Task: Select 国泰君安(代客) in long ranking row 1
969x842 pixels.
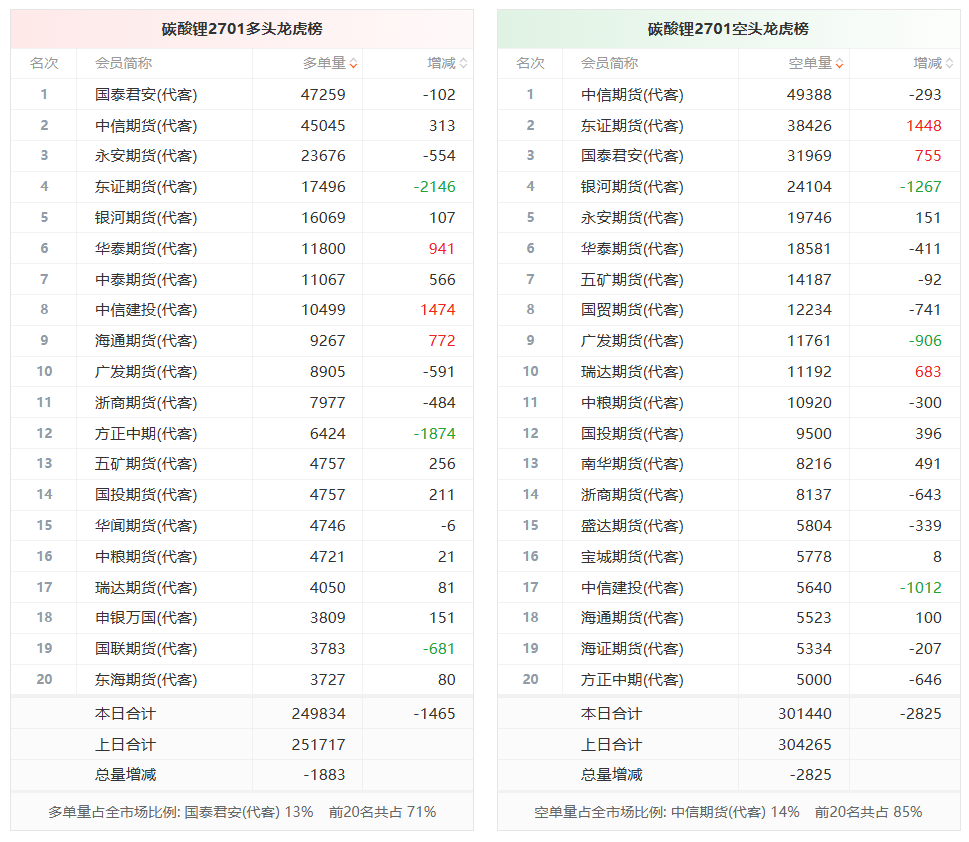Action: pyautogui.click(x=146, y=95)
